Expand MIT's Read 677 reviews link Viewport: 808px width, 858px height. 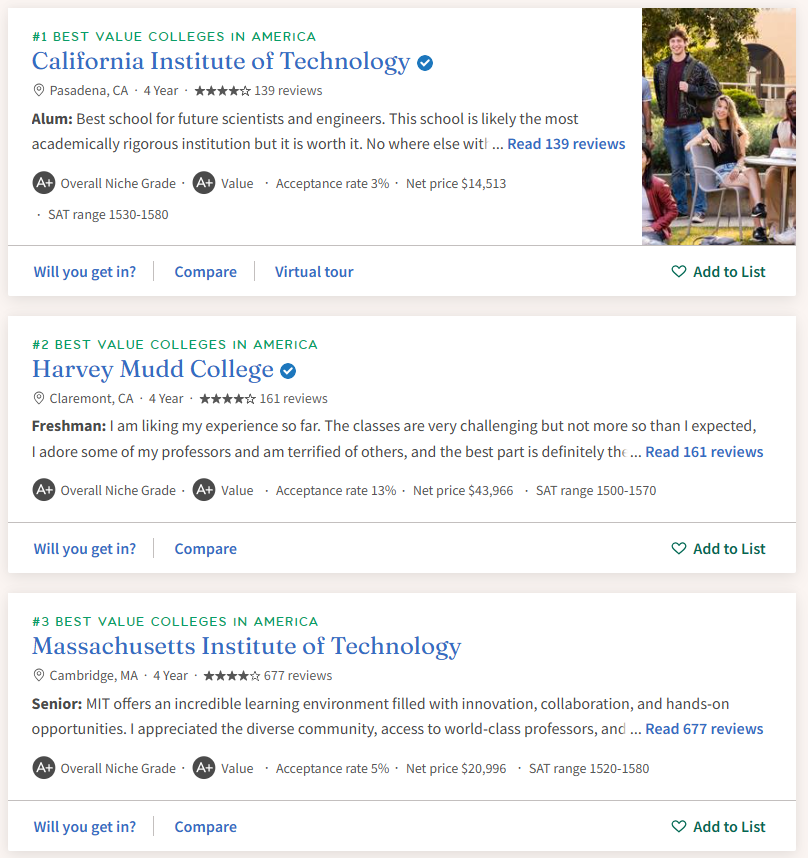tap(704, 729)
